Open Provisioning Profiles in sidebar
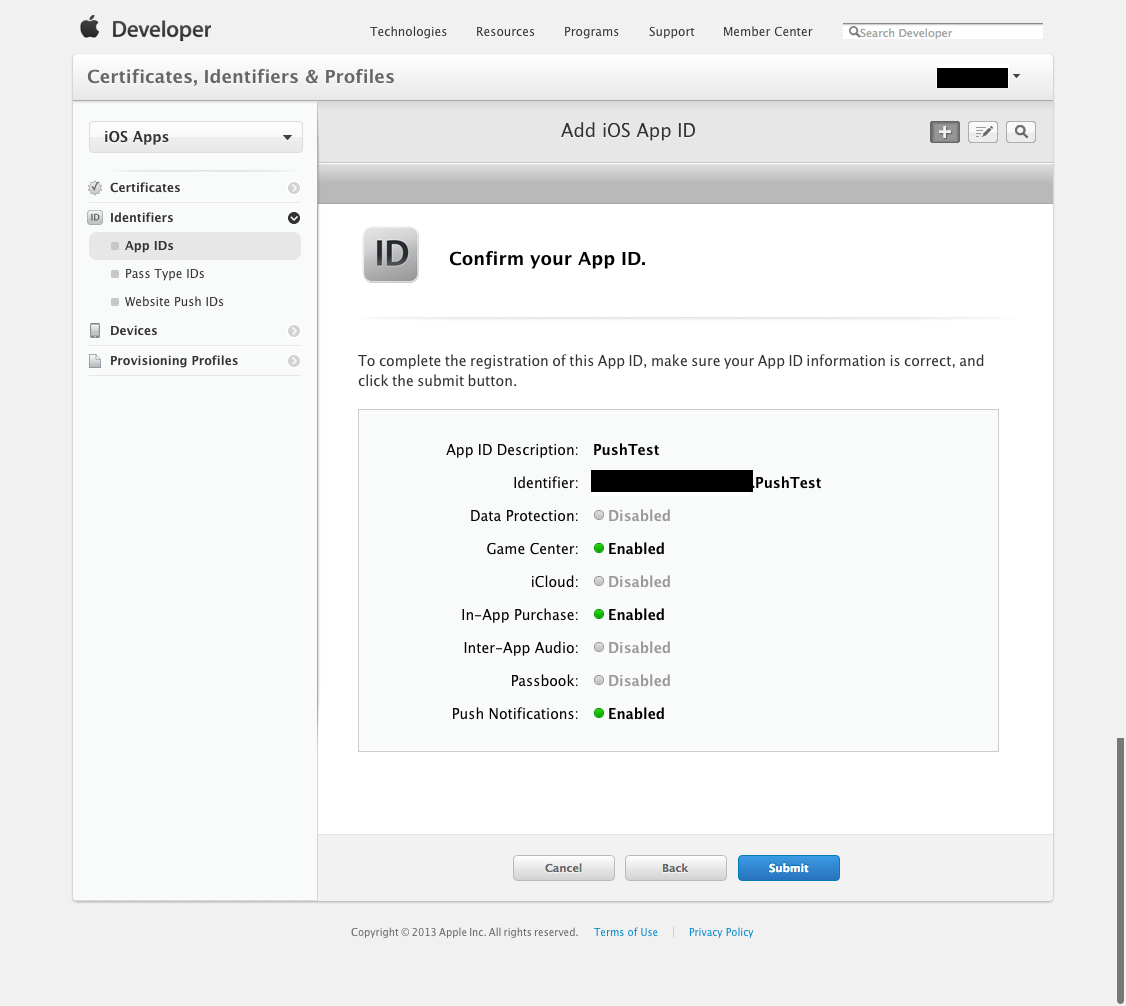This screenshot has height=1006, width=1126. 174,360
